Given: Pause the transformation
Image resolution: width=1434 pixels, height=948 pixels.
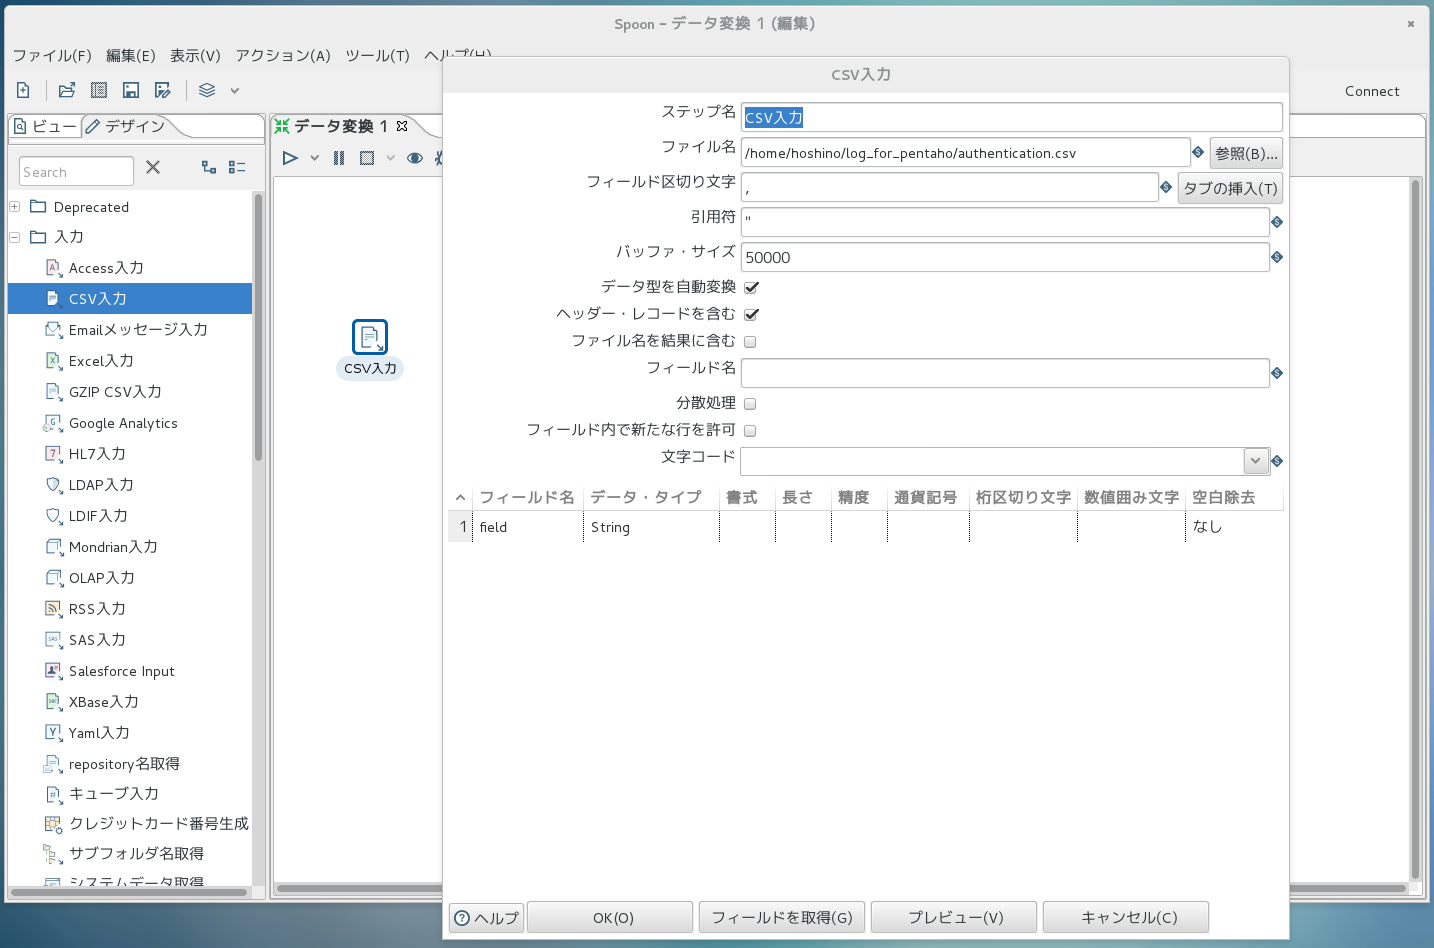Looking at the screenshot, I should 339,158.
